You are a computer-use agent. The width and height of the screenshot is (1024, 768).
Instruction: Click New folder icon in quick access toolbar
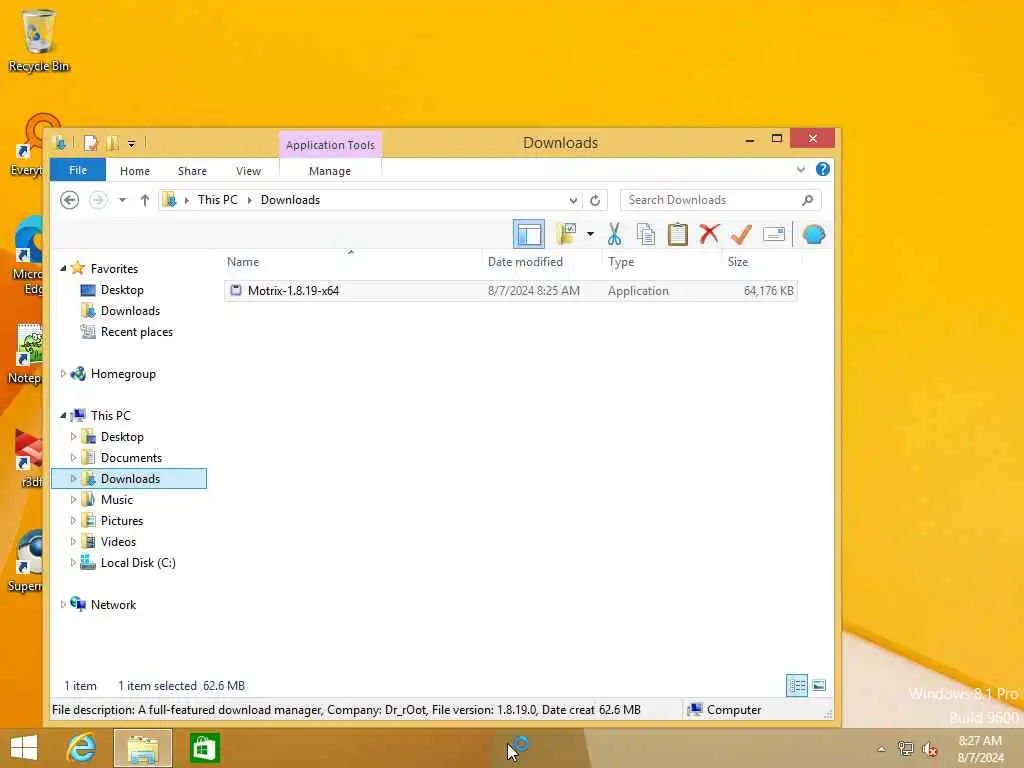112,142
